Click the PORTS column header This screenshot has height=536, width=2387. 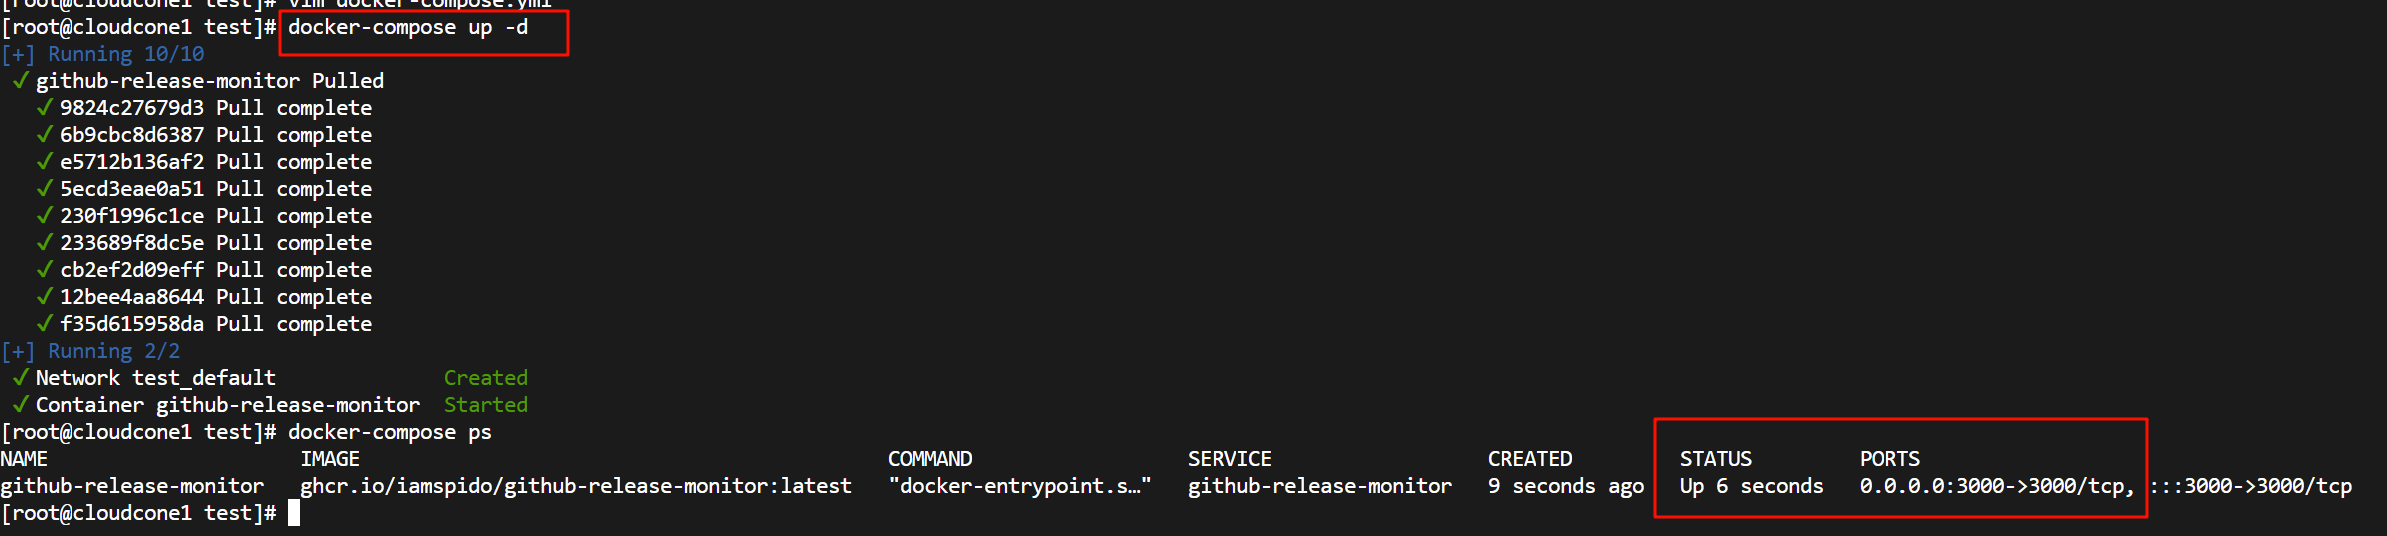pyautogui.click(x=1890, y=459)
